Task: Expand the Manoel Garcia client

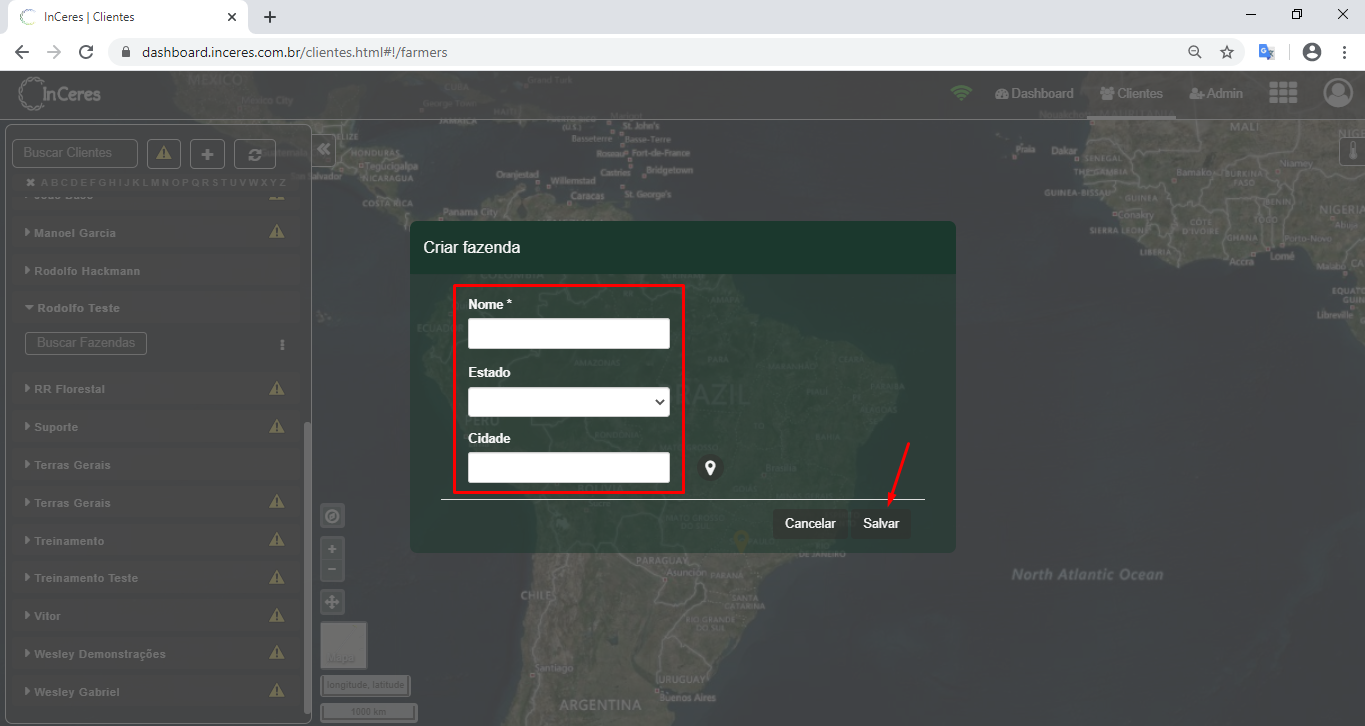Action: (x=28, y=232)
